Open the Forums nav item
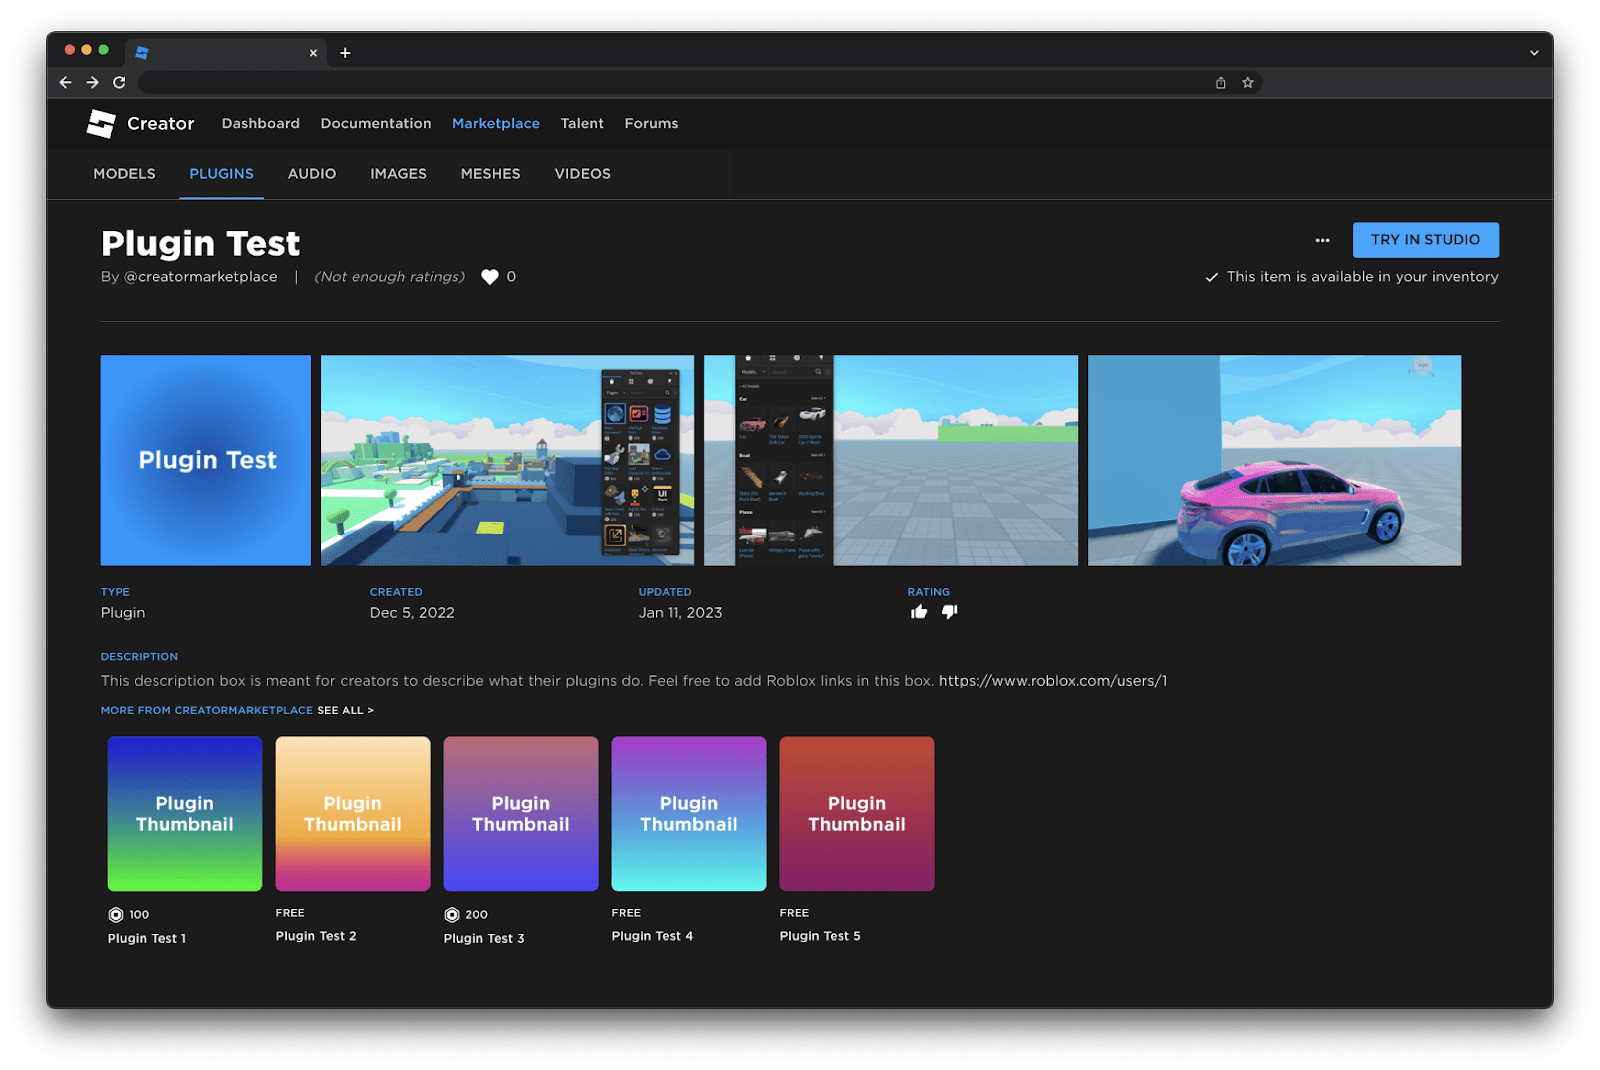This screenshot has width=1600, height=1070. coord(651,123)
